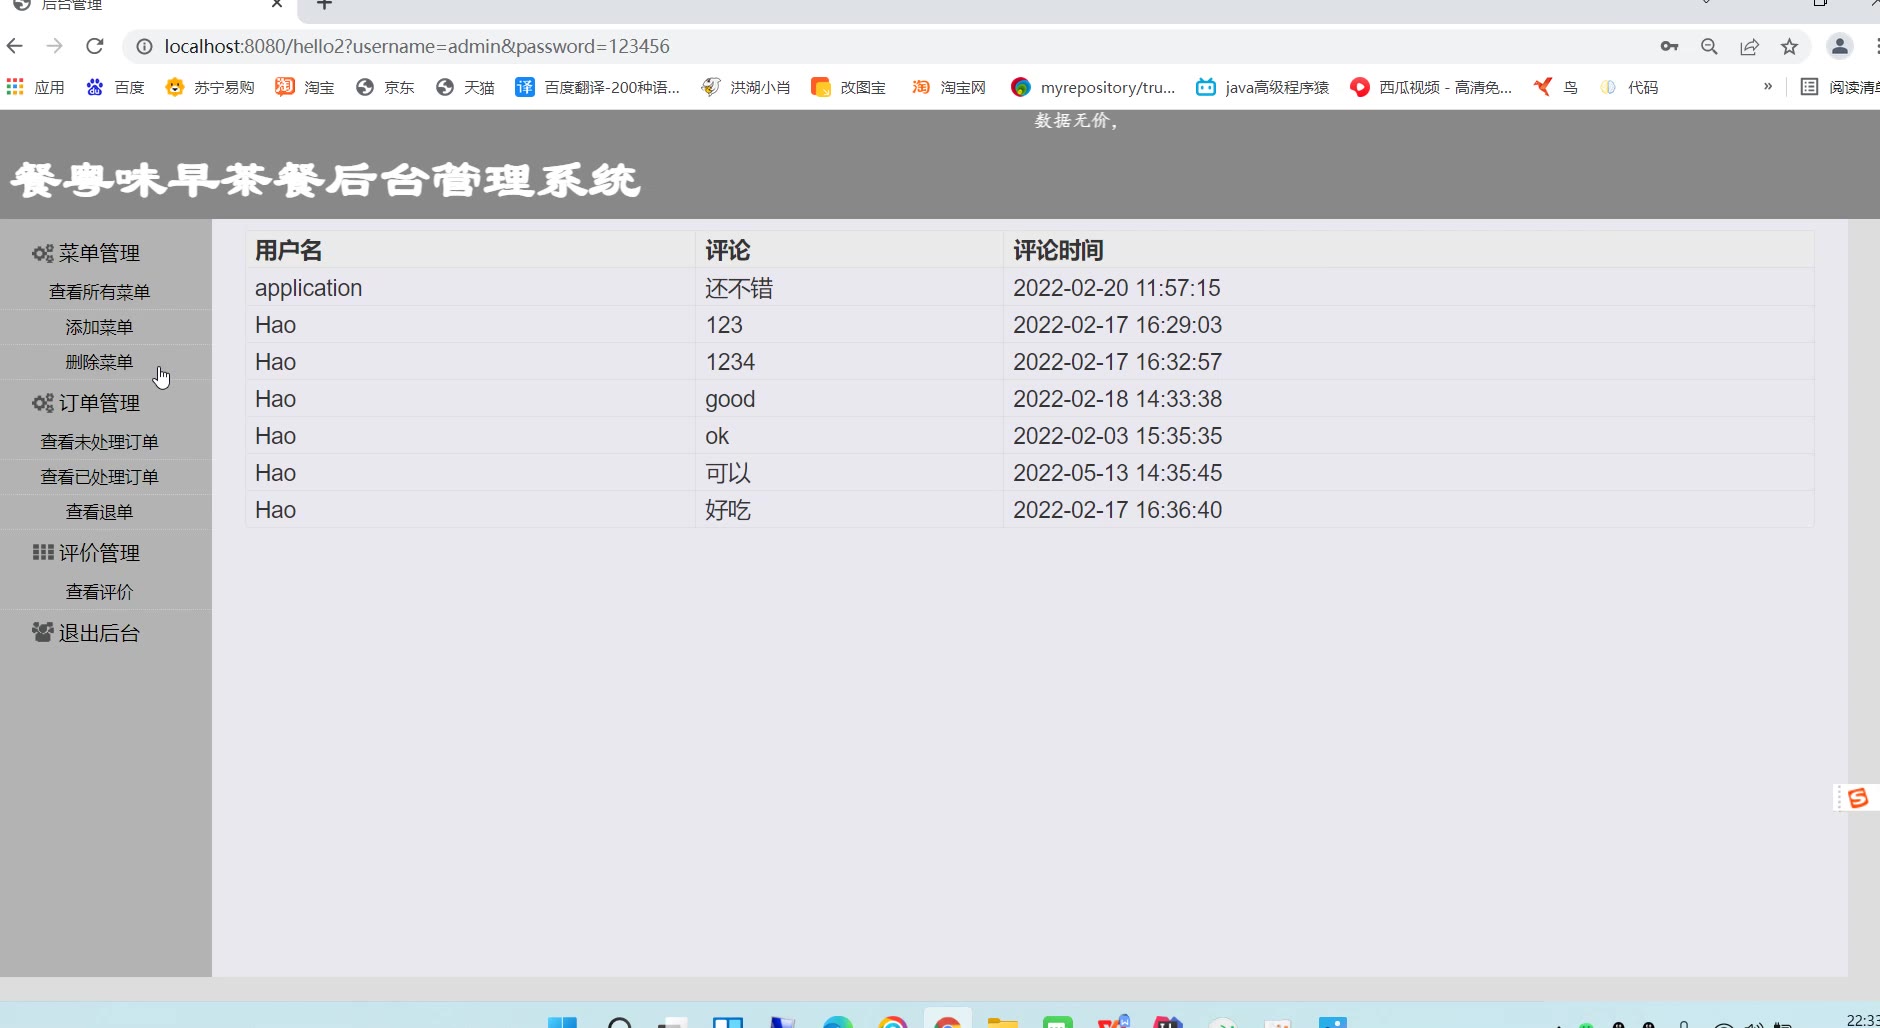Open 查看评价 in sidebar
This screenshot has width=1880, height=1028.
99,592
